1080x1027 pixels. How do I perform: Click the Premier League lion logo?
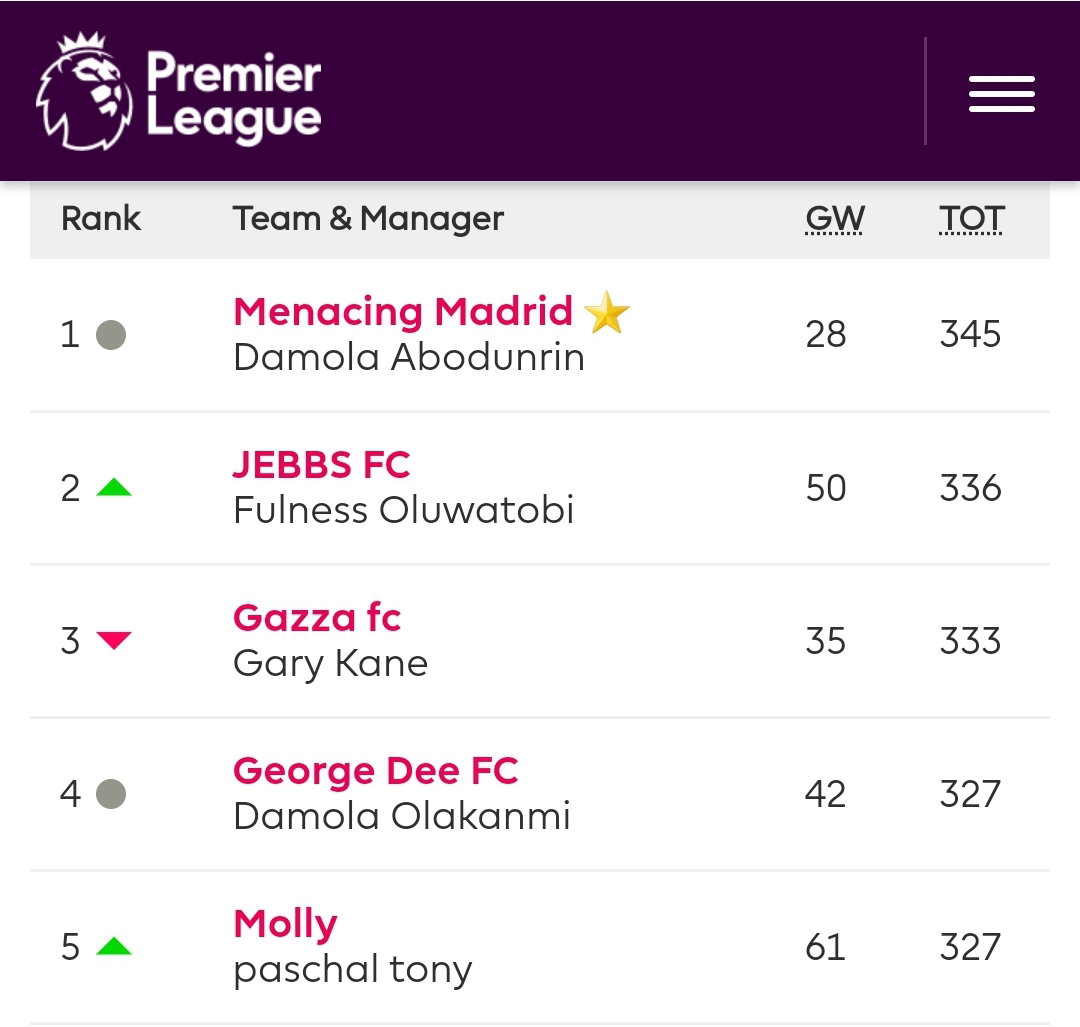[84, 91]
